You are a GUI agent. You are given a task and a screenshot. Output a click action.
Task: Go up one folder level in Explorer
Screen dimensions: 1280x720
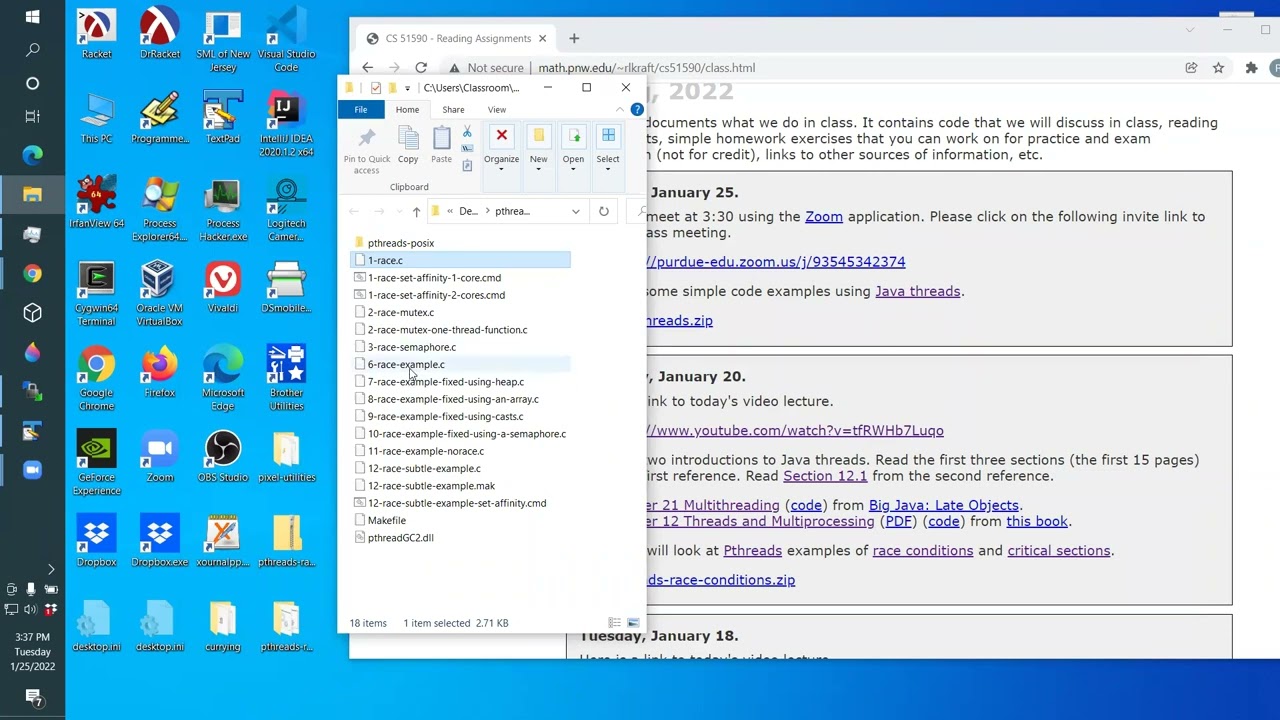point(416,211)
